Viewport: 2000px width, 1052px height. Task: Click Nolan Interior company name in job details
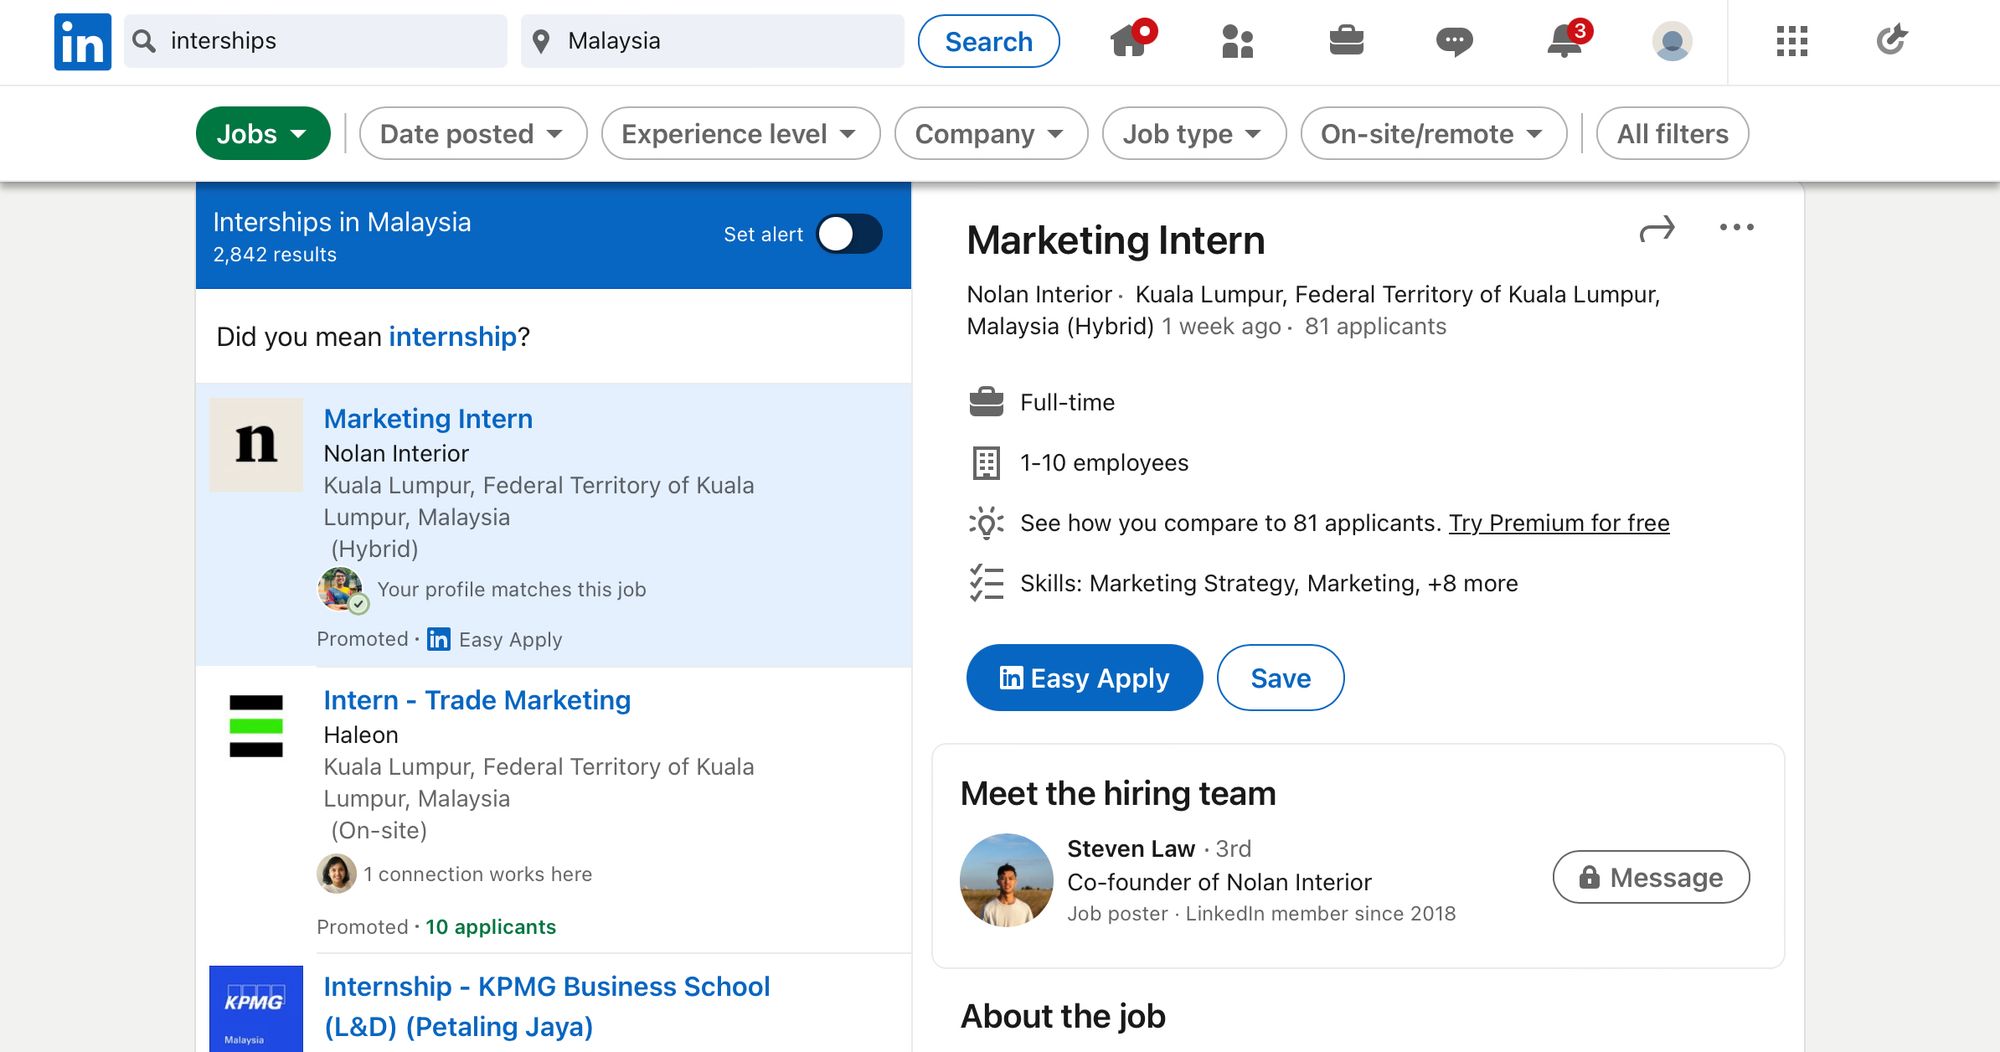tap(1039, 294)
